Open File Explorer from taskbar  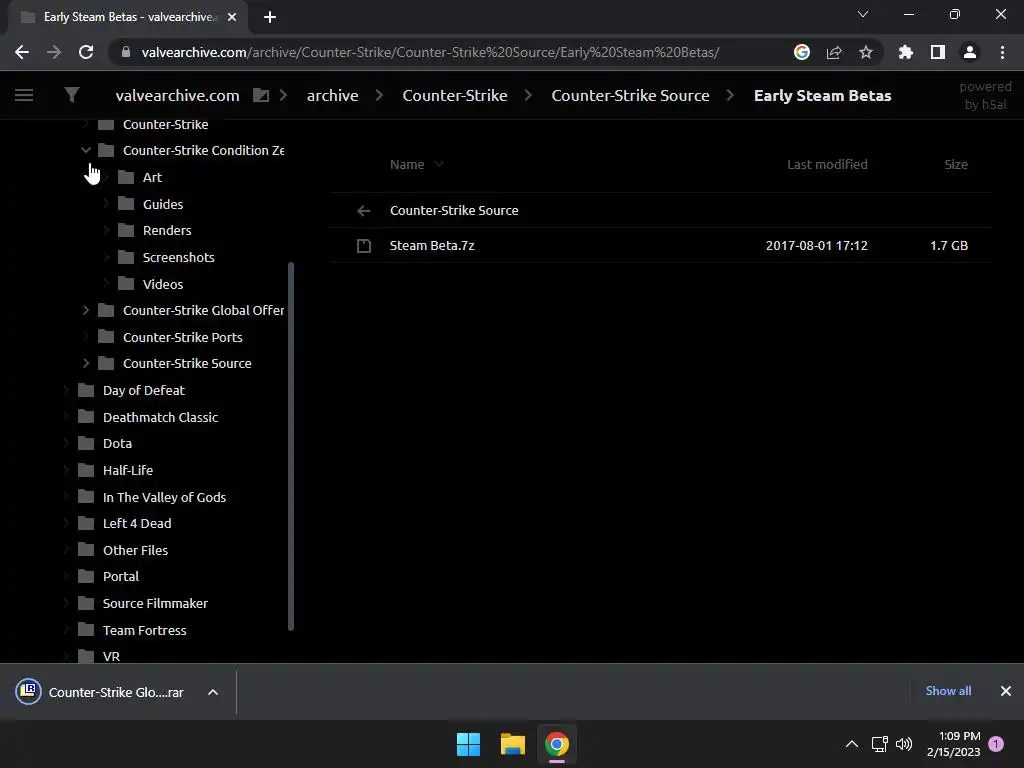513,744
